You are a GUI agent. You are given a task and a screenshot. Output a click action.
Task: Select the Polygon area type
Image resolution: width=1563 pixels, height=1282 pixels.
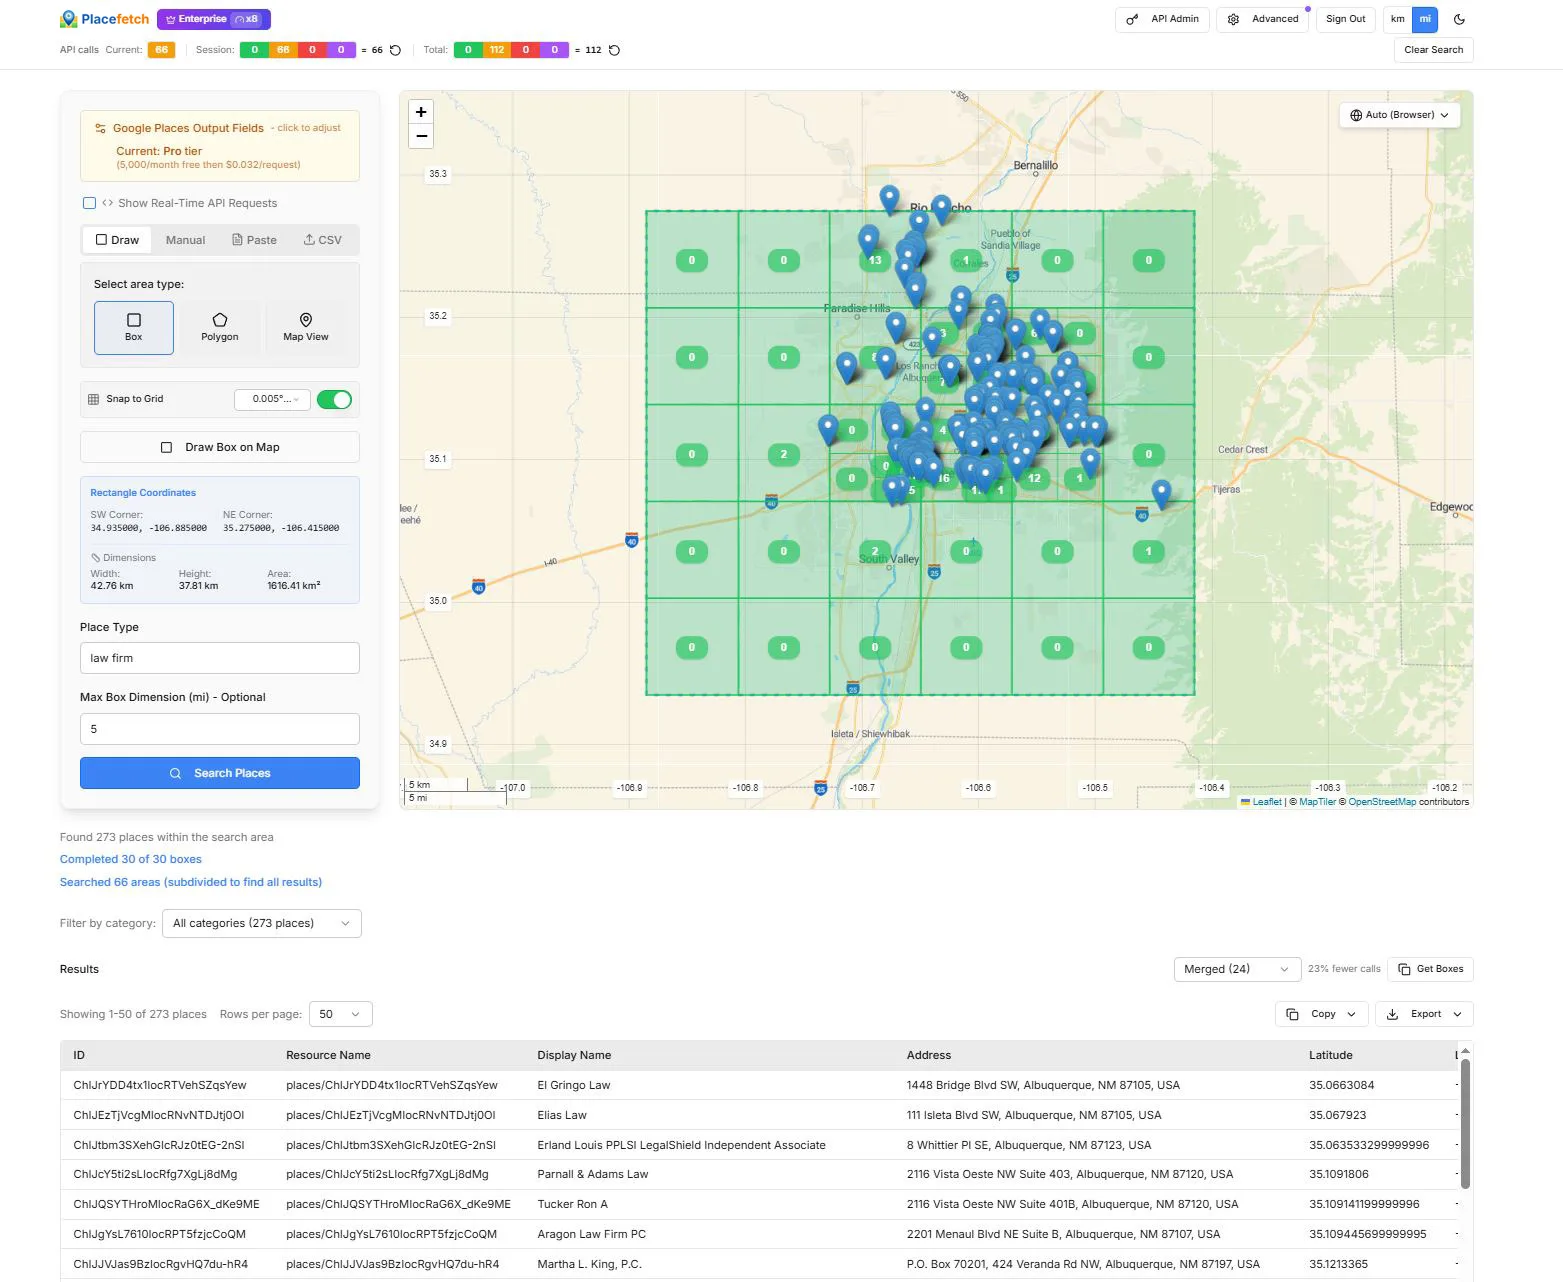point(219,327)
